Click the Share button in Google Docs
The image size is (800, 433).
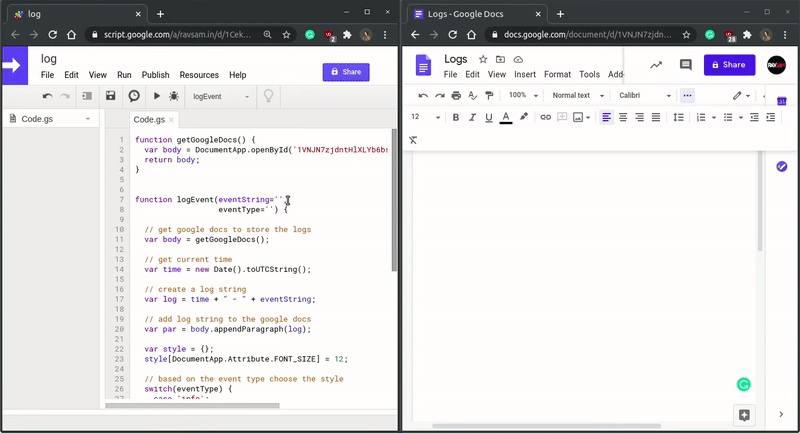coord(729,65)
